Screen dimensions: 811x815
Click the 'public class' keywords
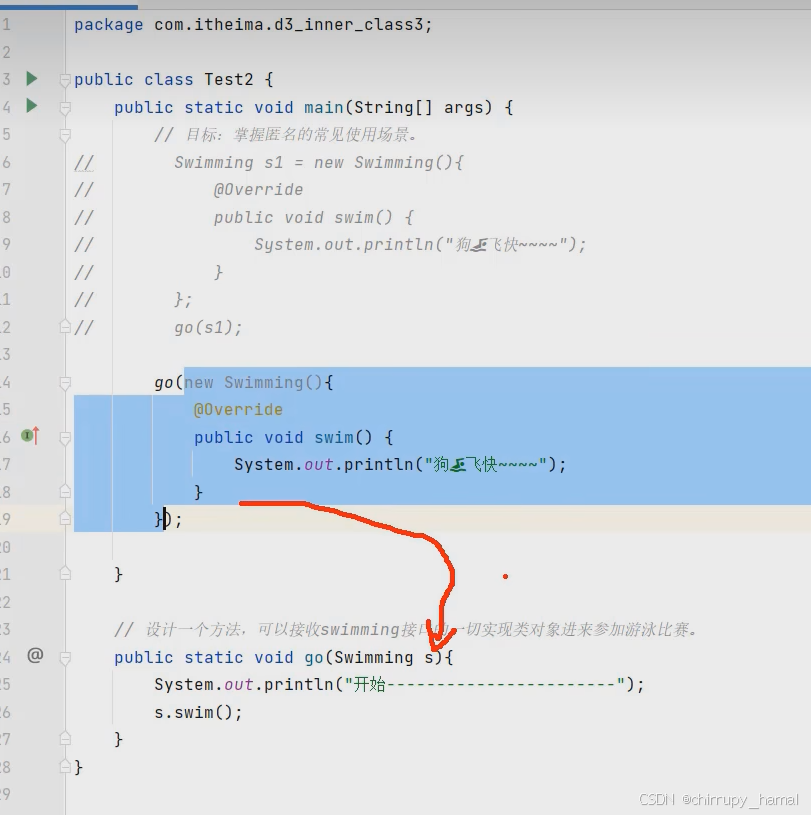pyautogui.click(x=133, y=80)
